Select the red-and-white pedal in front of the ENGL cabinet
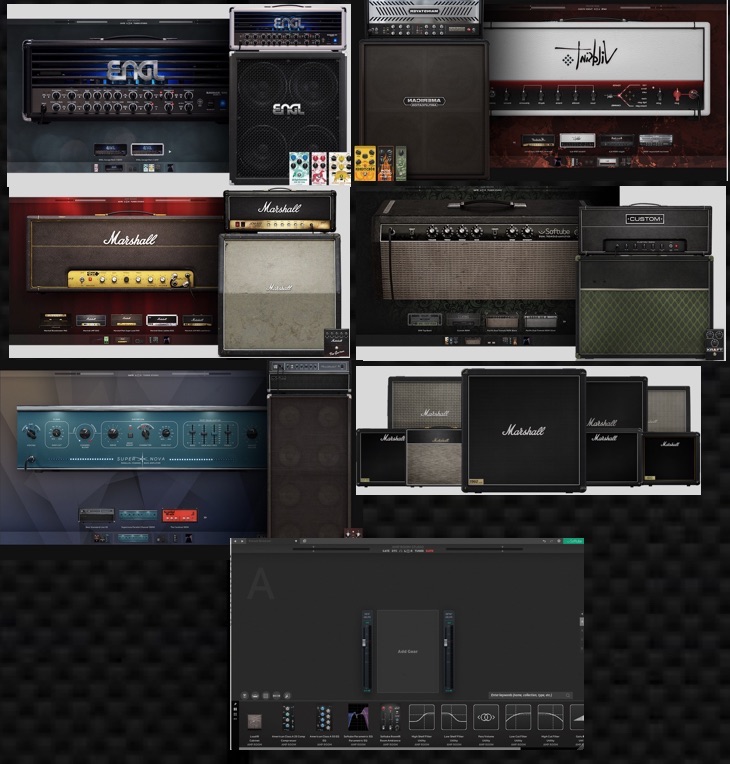 tap(319, 168)
